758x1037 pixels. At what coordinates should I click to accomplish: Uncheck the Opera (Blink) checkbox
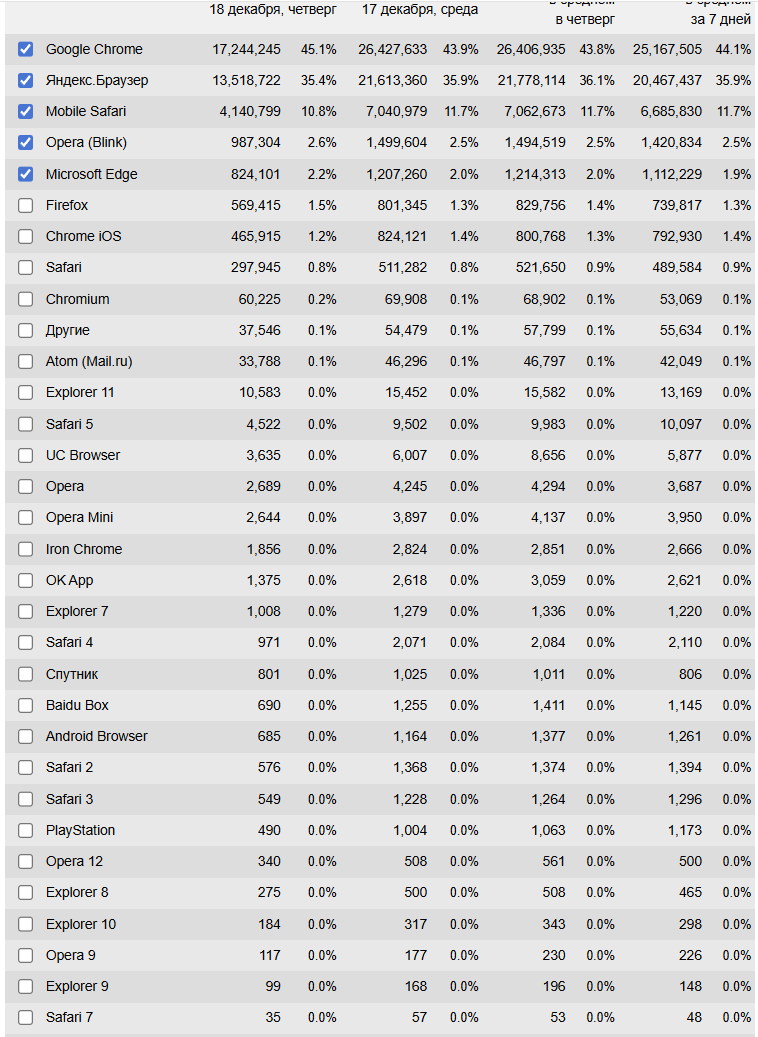26,143
